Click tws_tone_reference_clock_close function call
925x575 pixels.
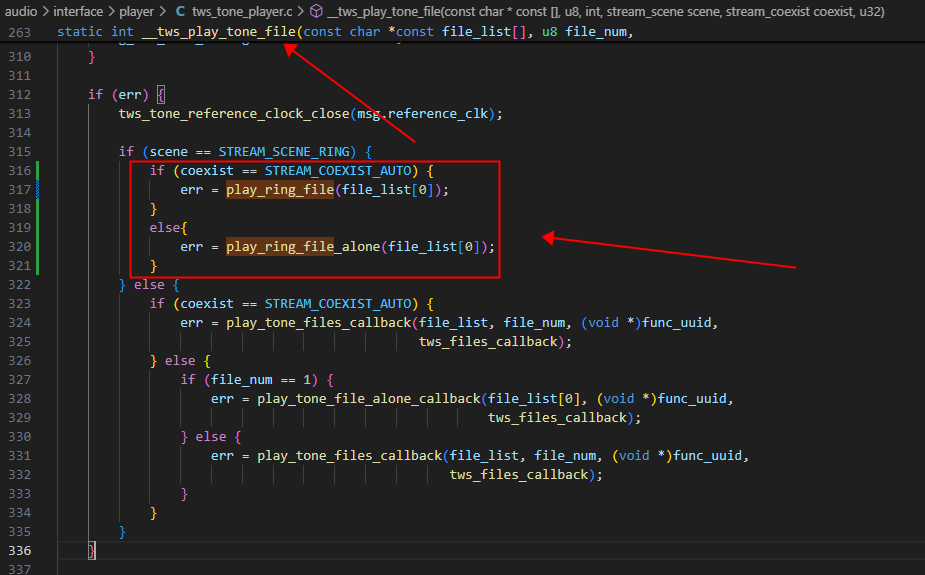pyautogui.click(x=234, y=113)
